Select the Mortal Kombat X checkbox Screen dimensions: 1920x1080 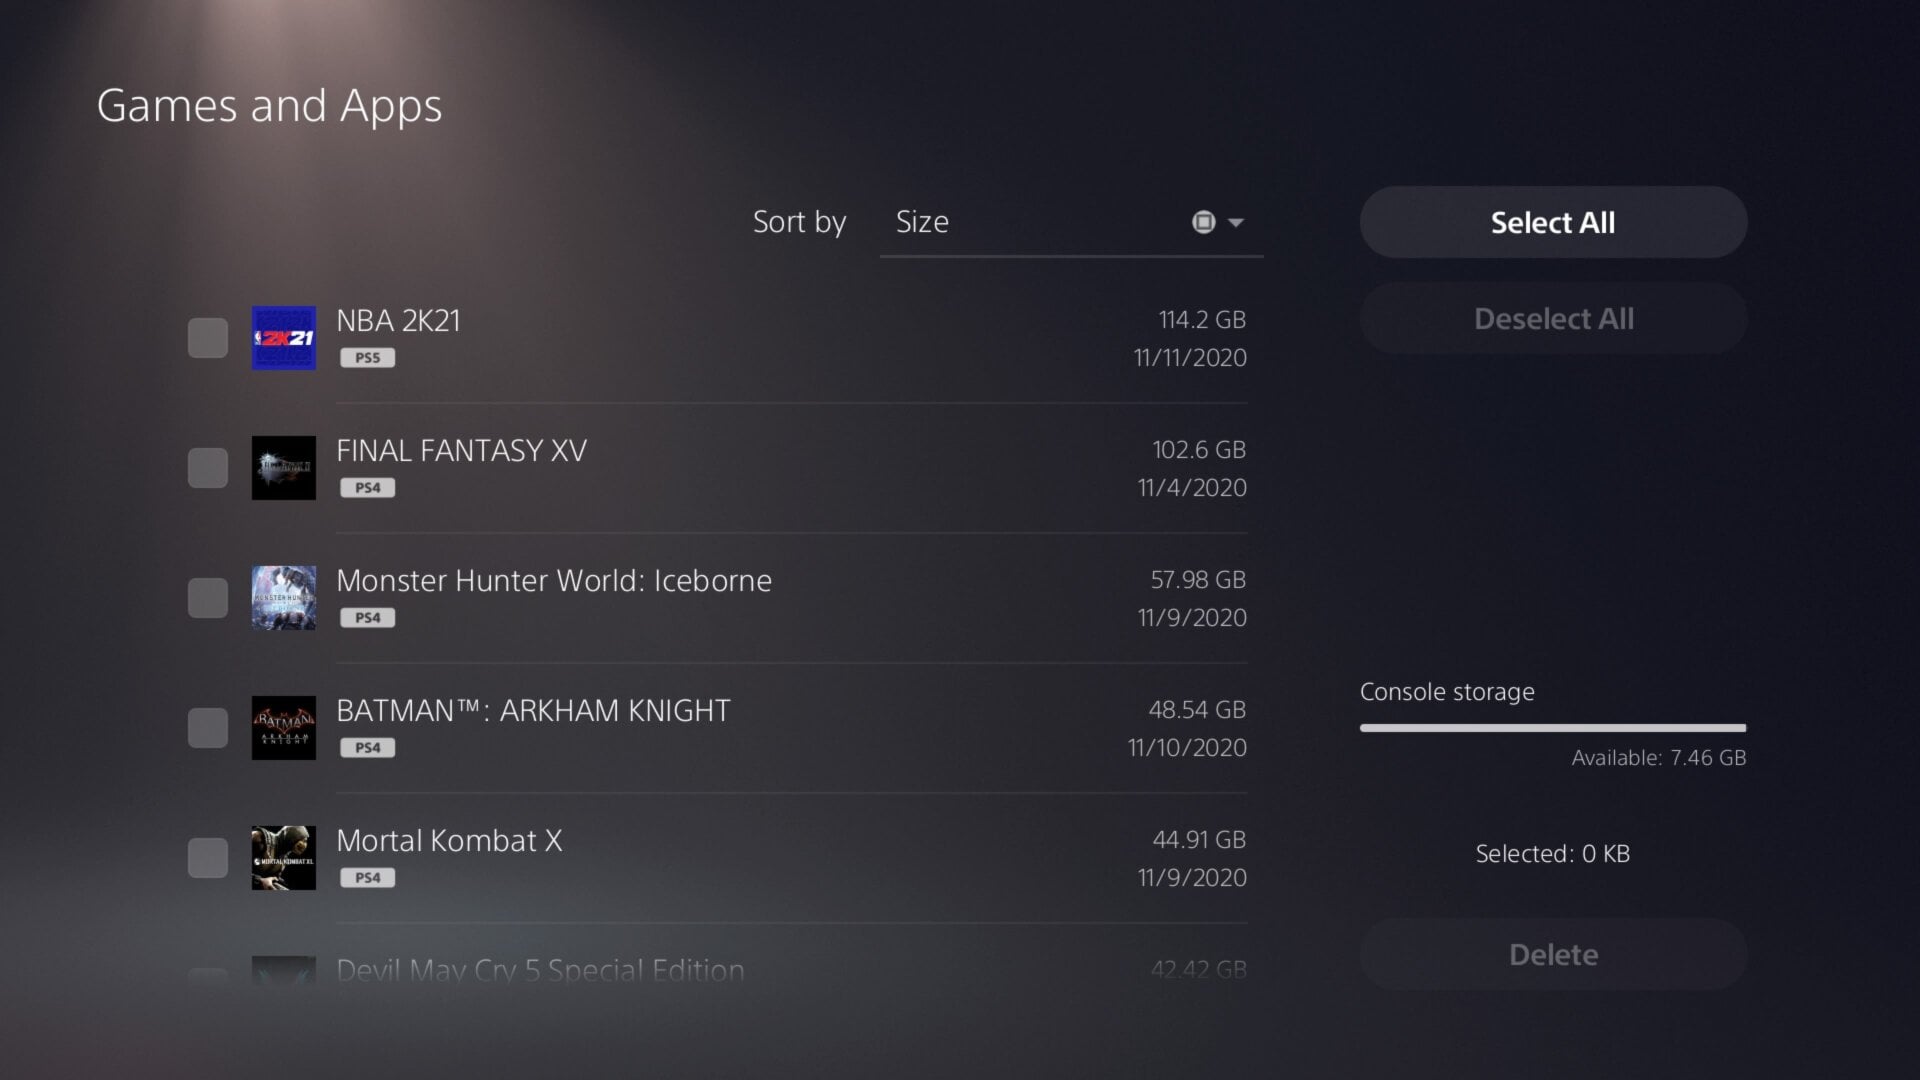point(208,858)
